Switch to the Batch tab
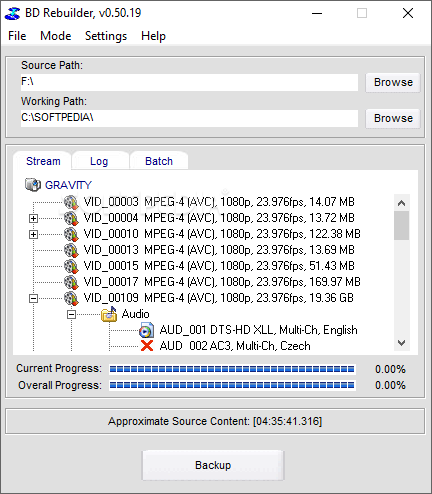 [x=159, y=161]
